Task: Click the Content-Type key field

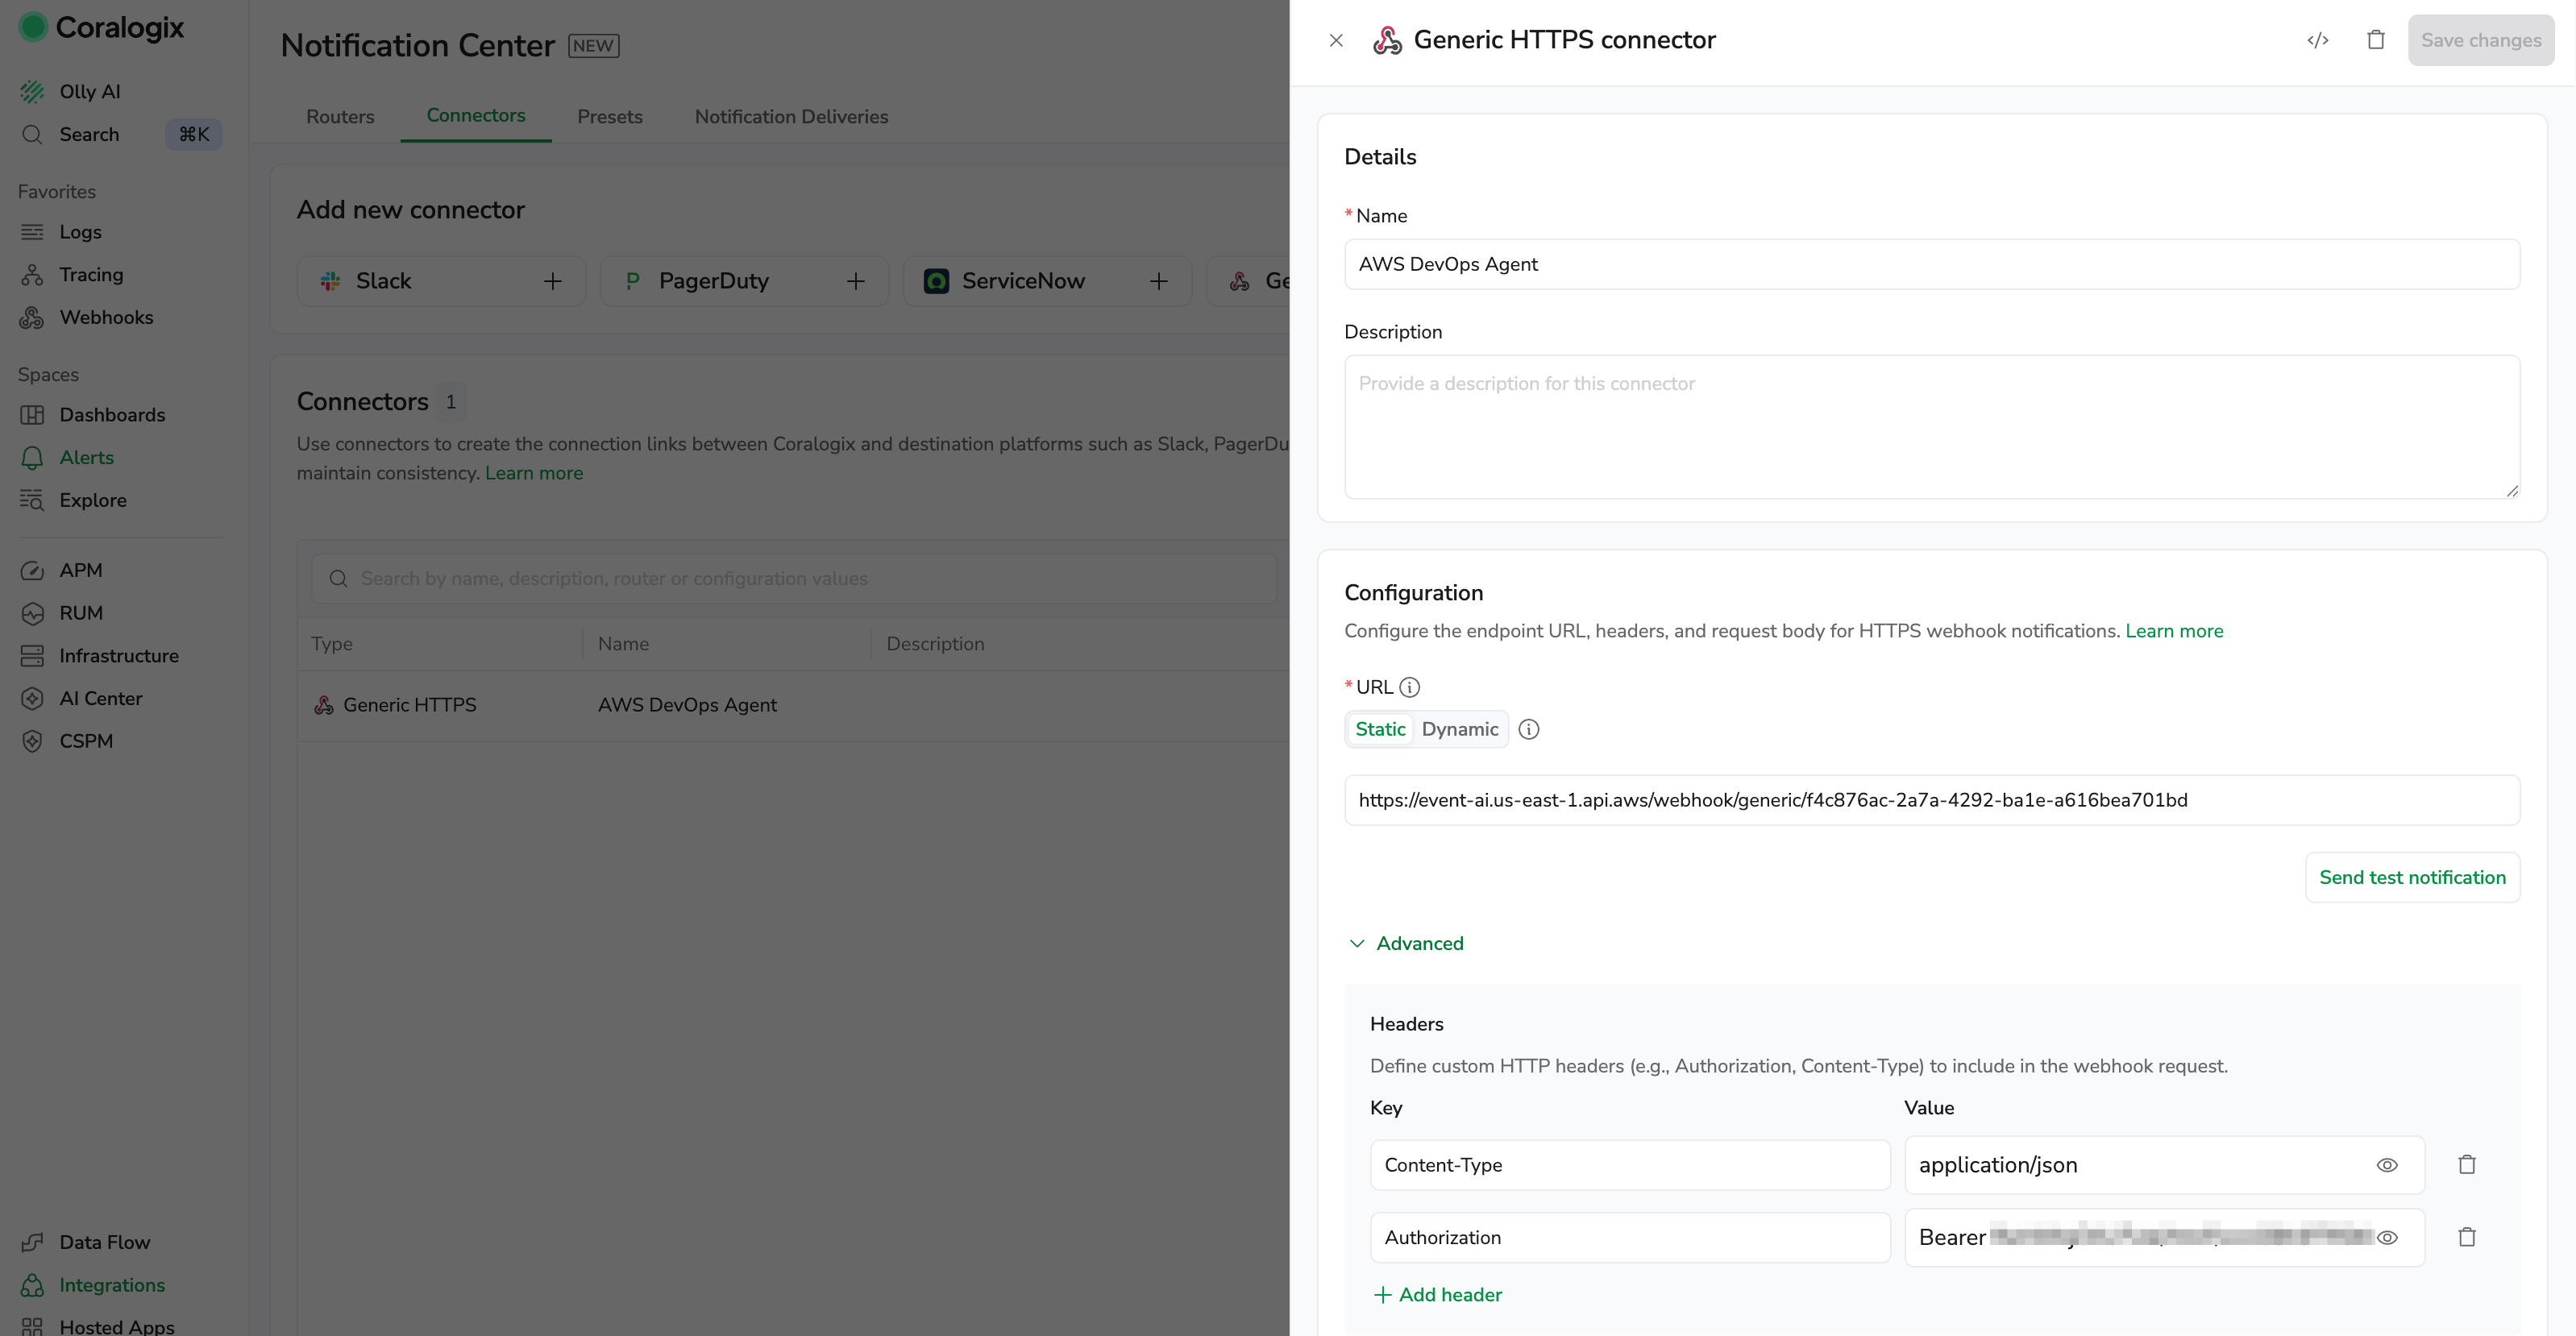Action: [x=1629, y=1165]
